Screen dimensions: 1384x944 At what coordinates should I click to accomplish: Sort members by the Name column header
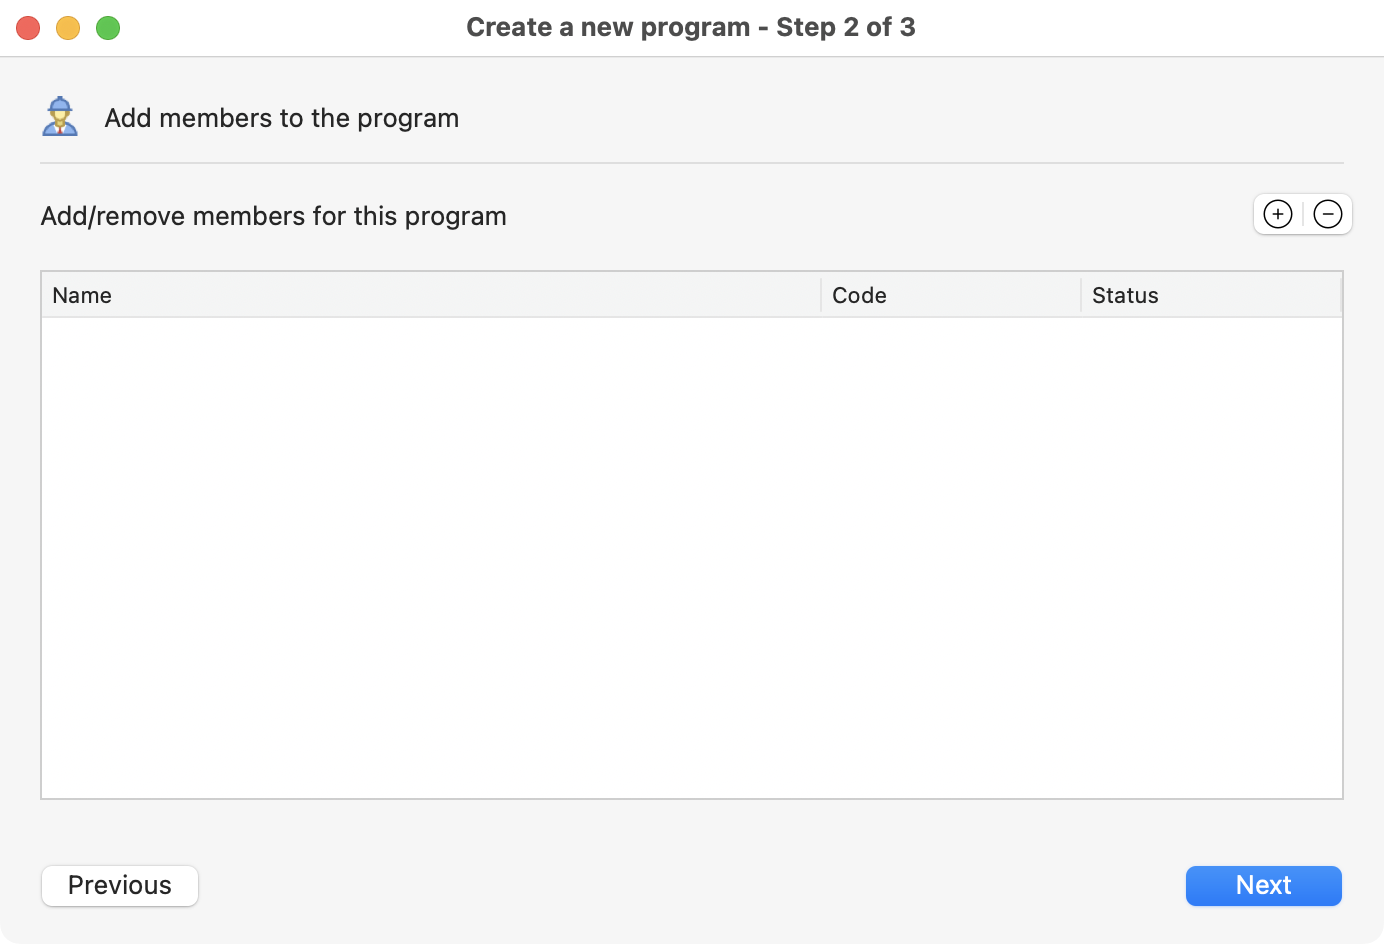click(x=431, y=295)
